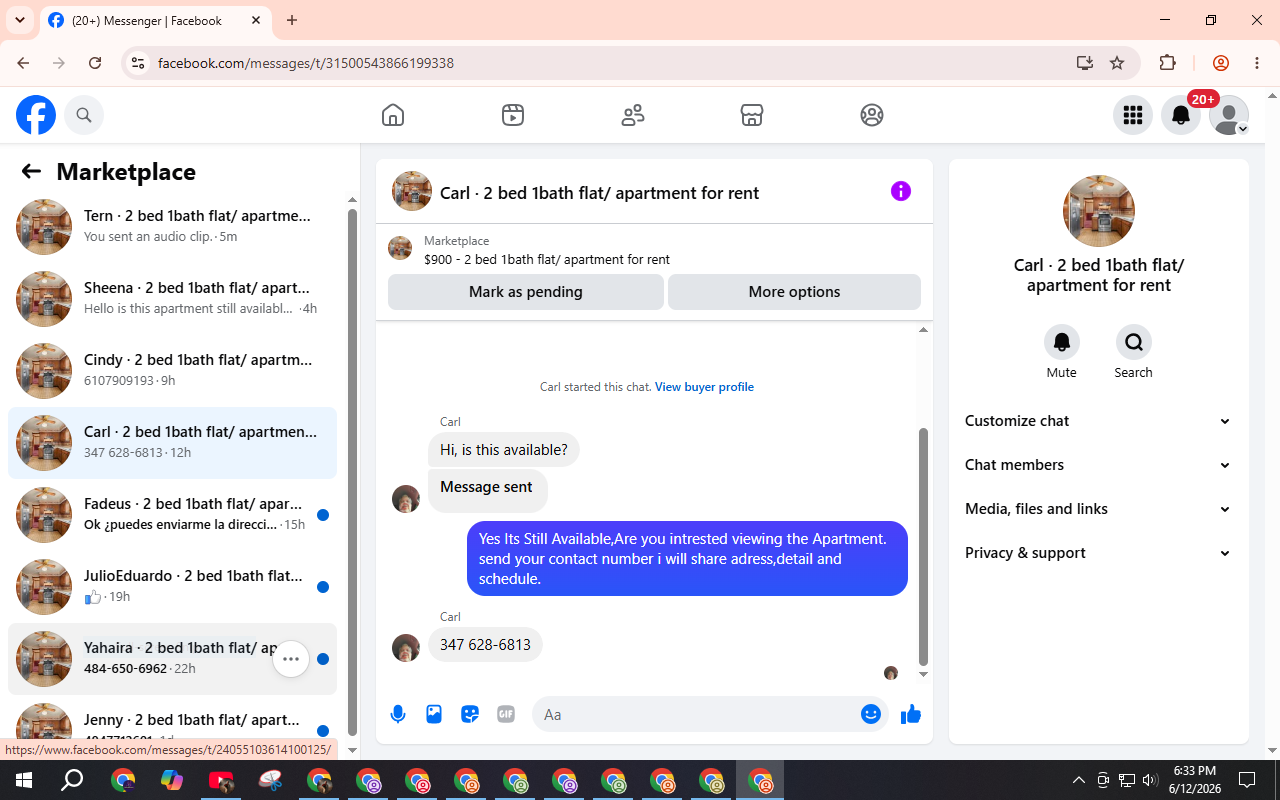This screenshot has height=800, width=1280.
Task: Open the account profile avatar menu
Action: click(x=1229, y=115)
